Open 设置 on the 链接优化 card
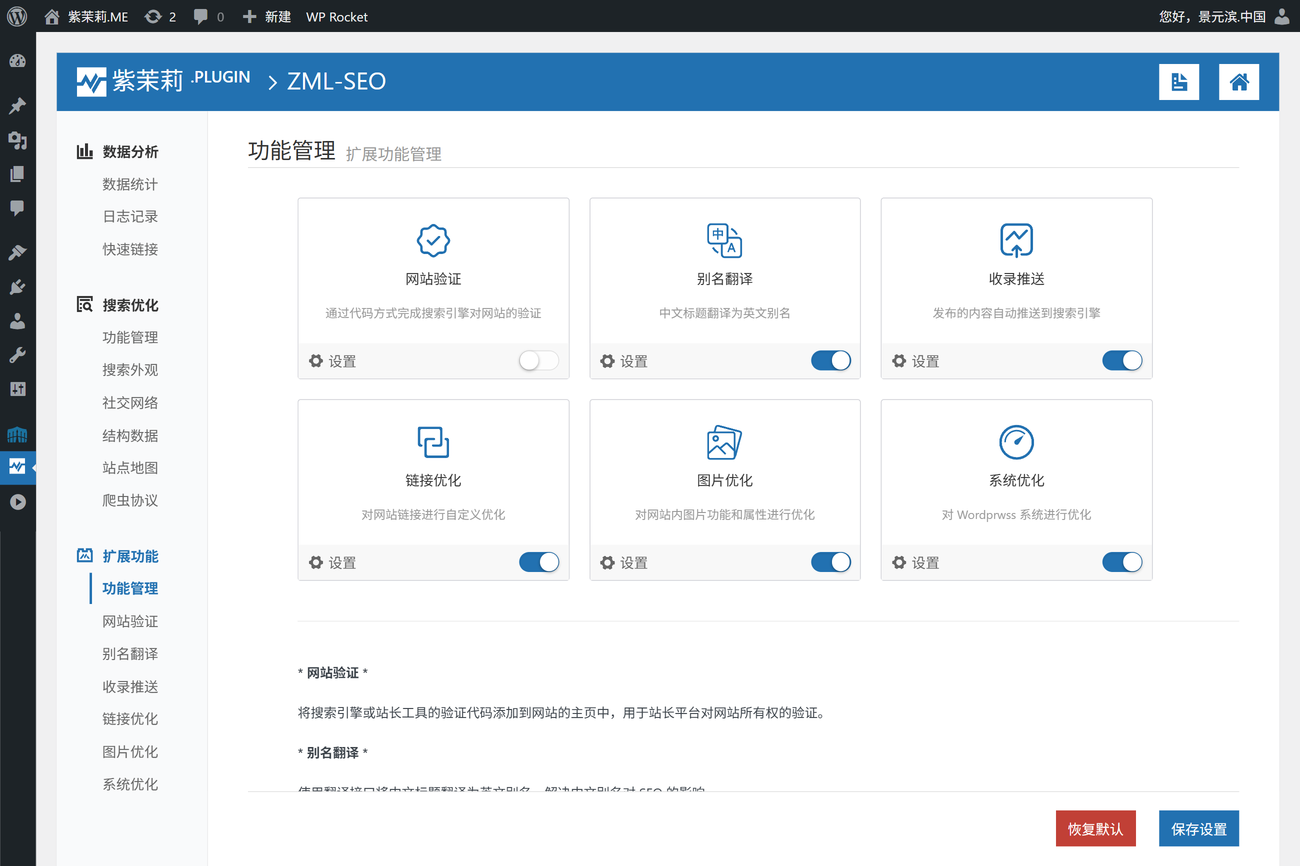 [x=332, y=563]
